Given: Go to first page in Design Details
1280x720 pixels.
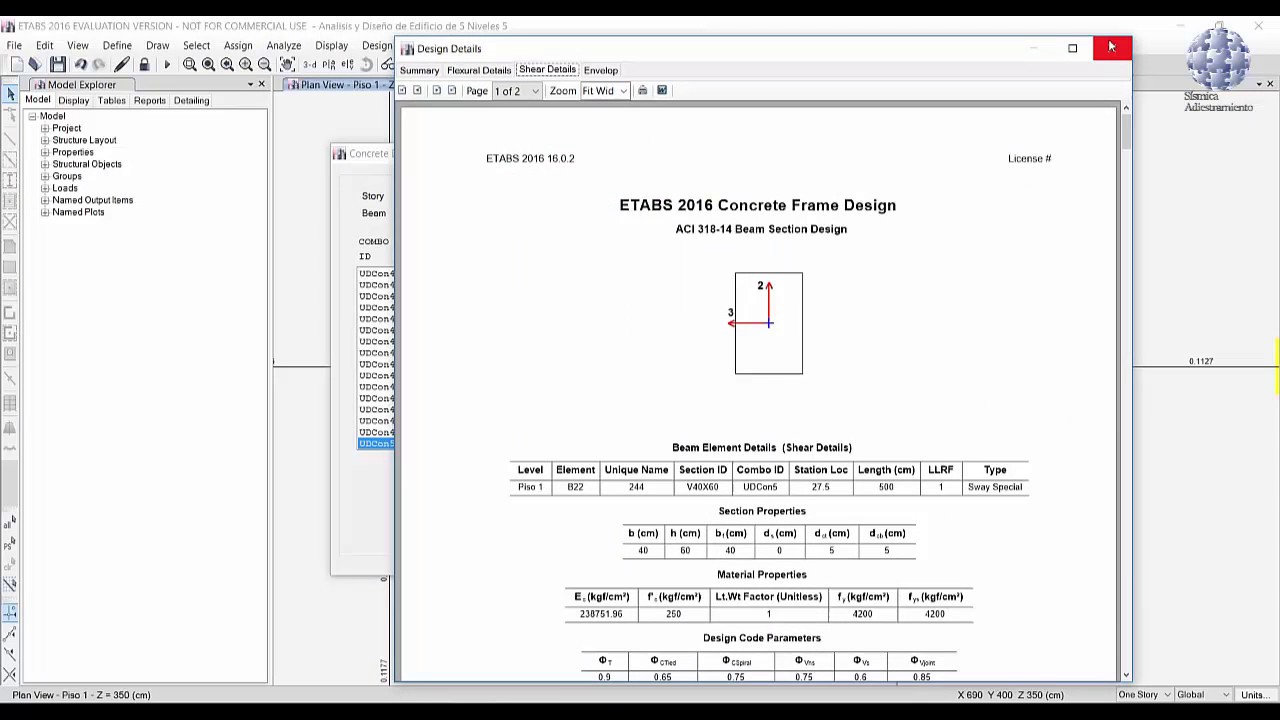Looking at the screenshot, I should pyautogui.click(x=402, y=90).
